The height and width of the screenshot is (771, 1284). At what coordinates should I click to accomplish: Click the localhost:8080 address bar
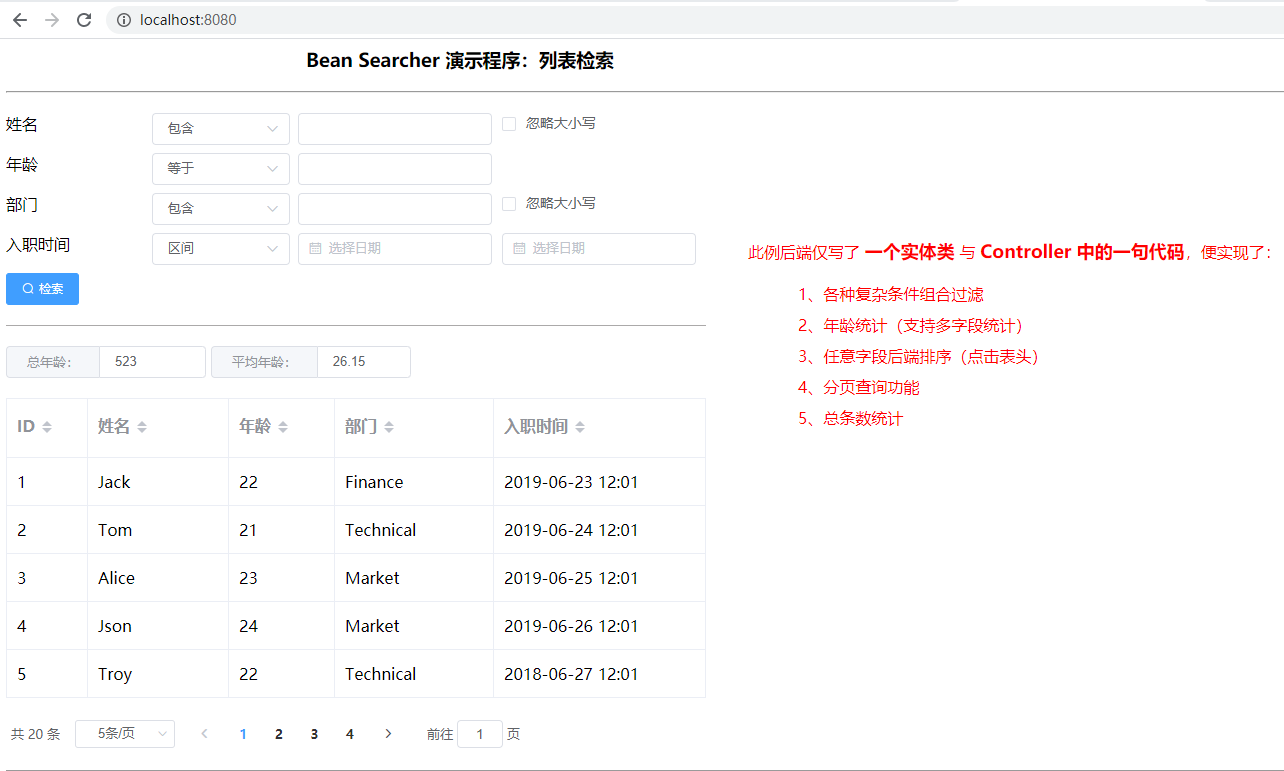pos(188,20)
